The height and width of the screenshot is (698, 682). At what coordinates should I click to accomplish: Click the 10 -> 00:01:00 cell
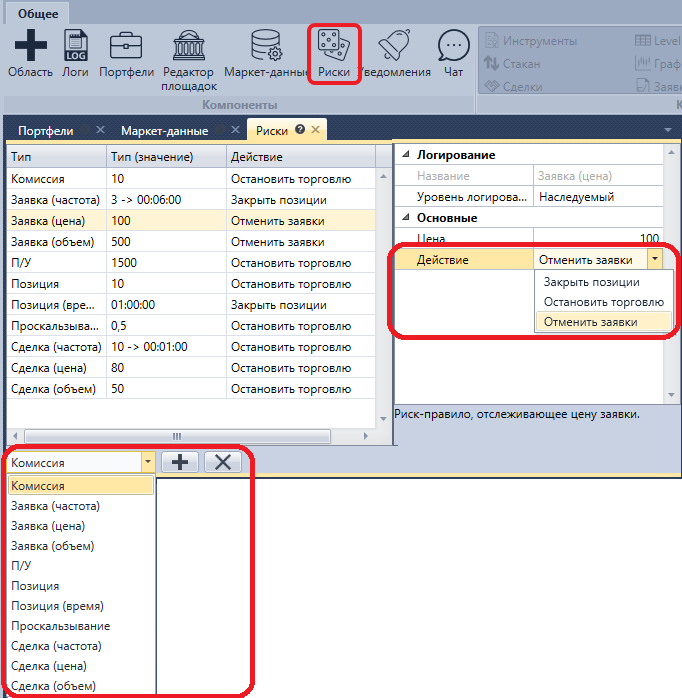point(166,347)
